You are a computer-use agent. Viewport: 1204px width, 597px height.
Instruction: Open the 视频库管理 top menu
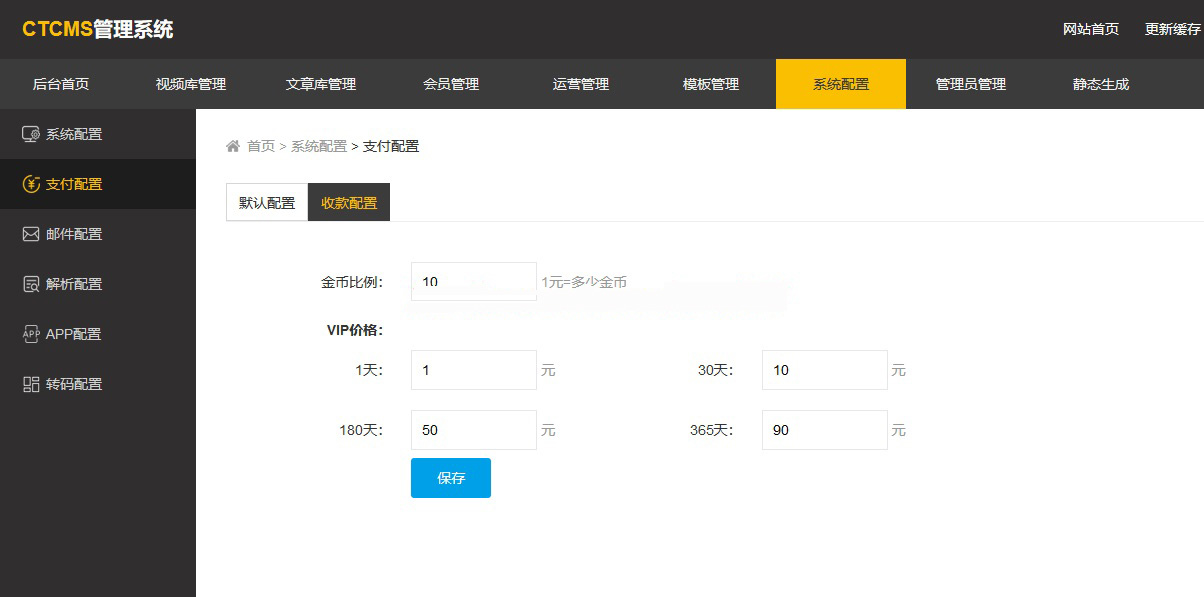tap(191, 84)
